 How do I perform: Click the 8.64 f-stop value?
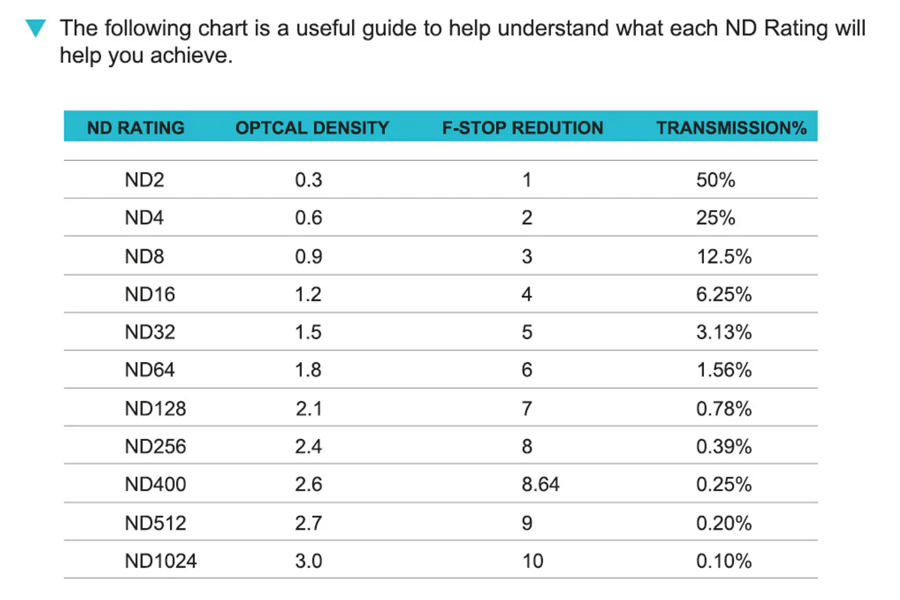click(540, 484)
